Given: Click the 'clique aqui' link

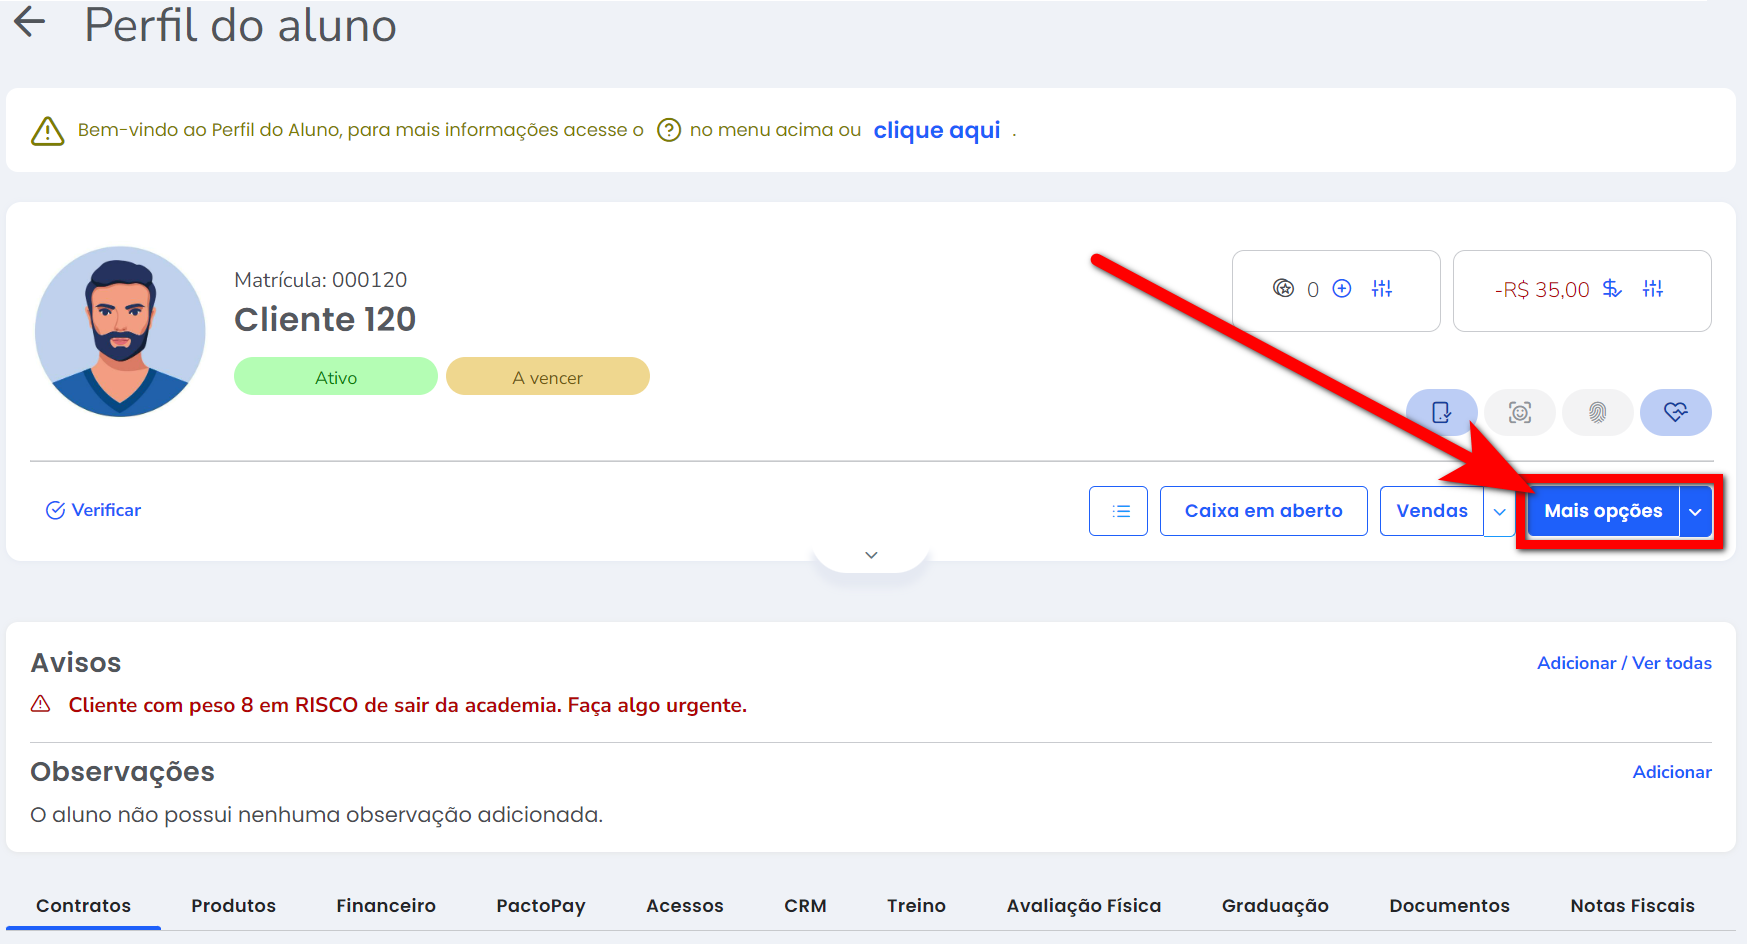Looking at the screenshot, I should (x=936, y=130).
